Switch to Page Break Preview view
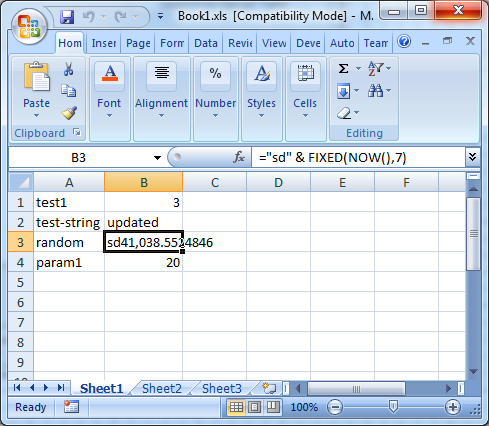This screenshot has height=426, width=489. pos(273,407)
